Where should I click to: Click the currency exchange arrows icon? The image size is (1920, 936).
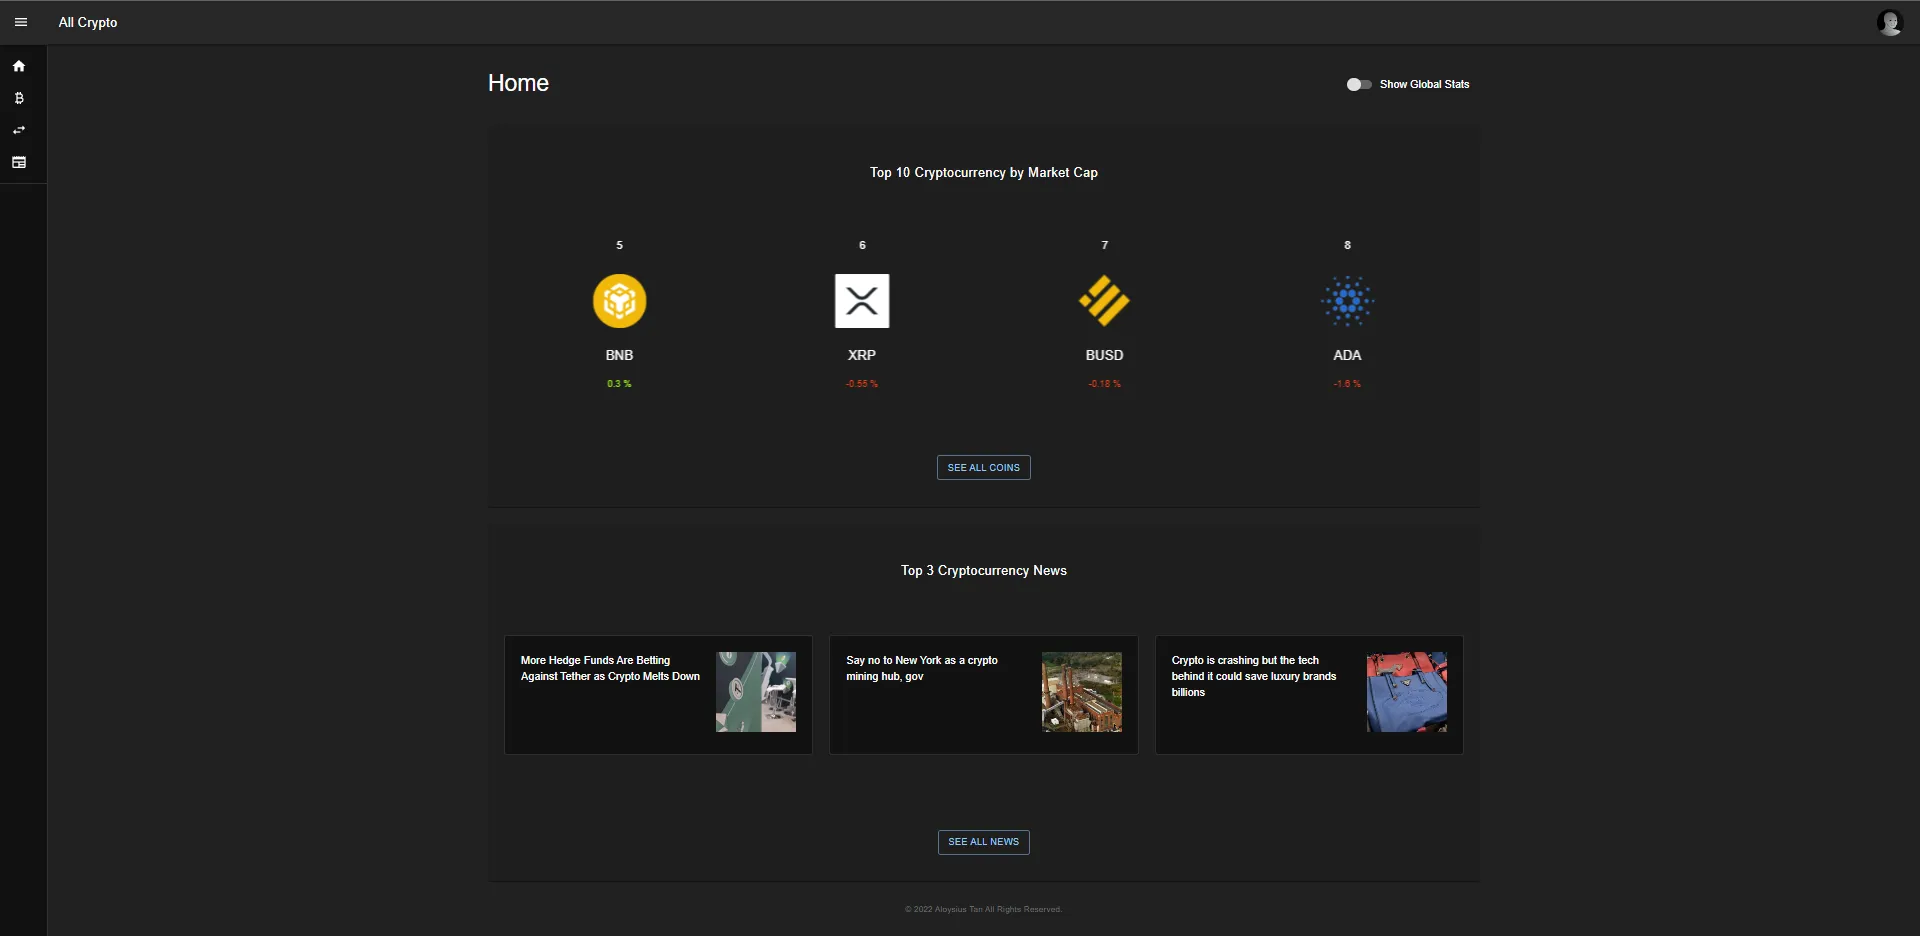20,129
